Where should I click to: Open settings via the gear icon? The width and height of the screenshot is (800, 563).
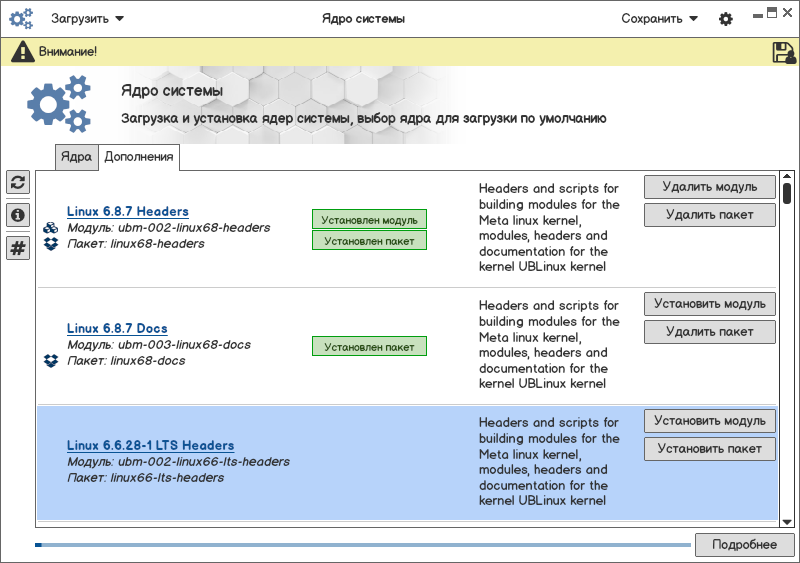pyautogui.click(x=726, y=19)
